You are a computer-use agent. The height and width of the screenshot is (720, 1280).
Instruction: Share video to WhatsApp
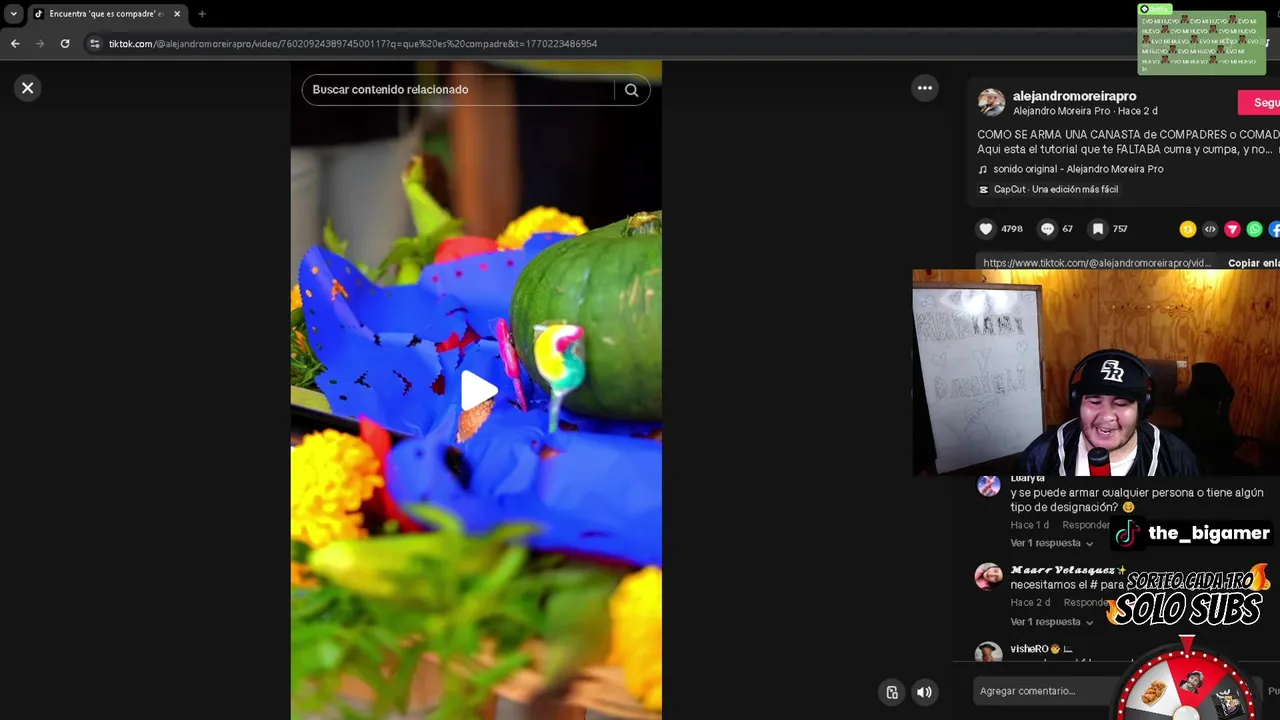[1254, 229]
